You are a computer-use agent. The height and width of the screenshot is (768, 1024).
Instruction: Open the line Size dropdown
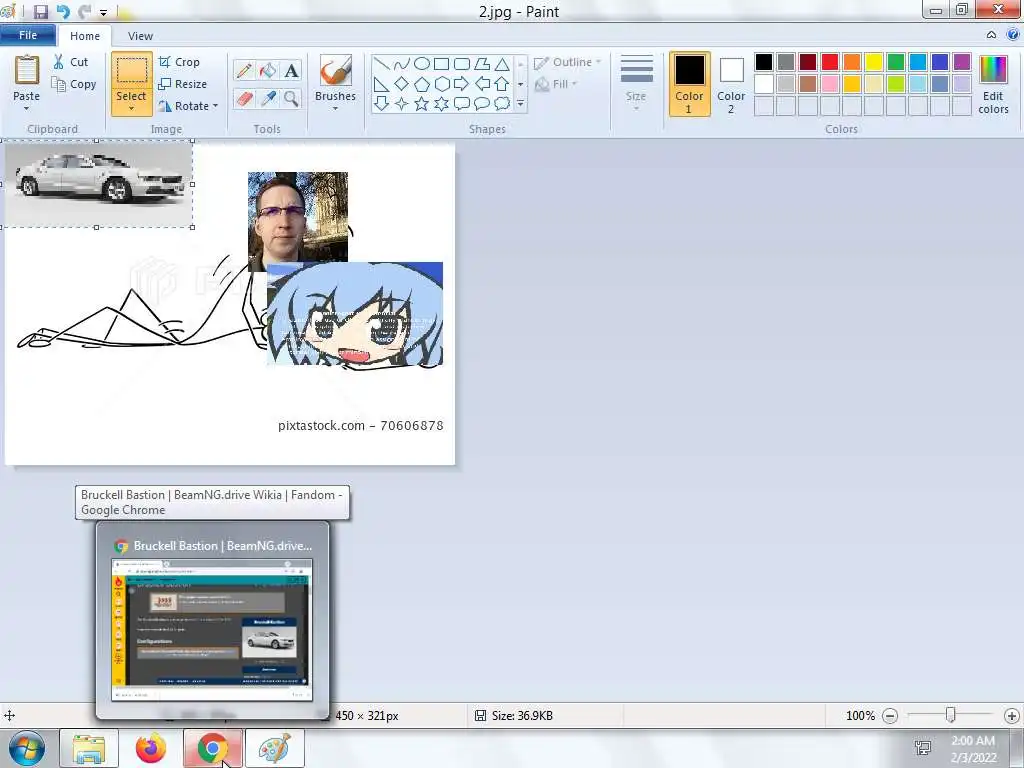pos(636,84)
